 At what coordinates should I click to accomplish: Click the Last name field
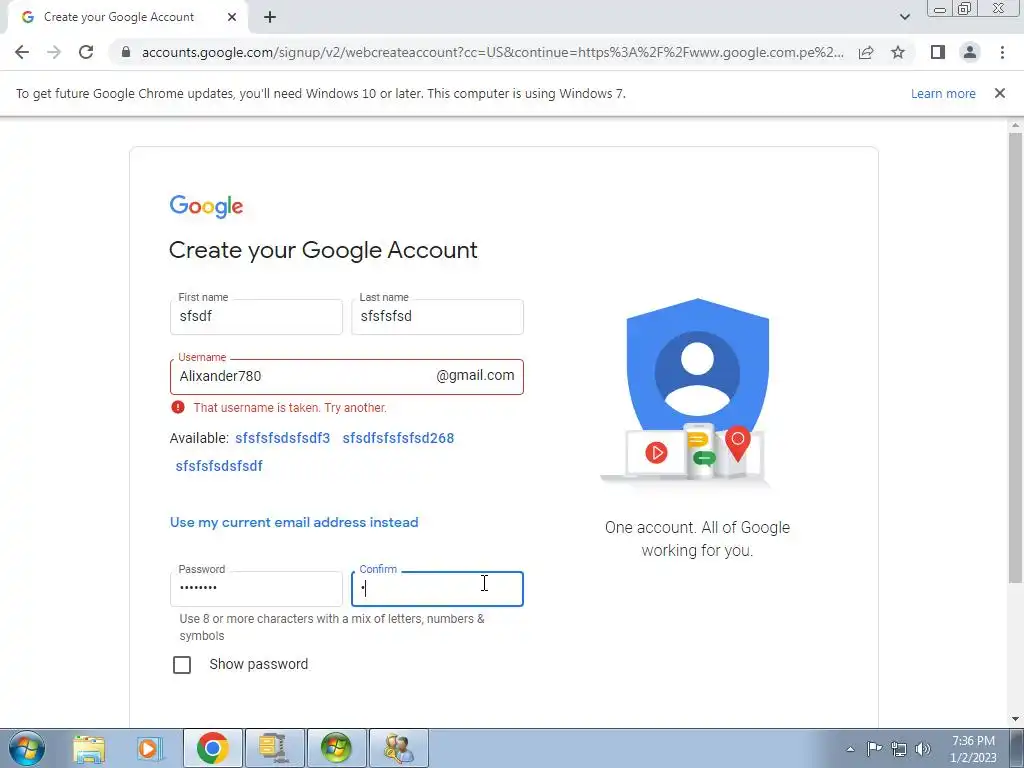pos(437,317)
